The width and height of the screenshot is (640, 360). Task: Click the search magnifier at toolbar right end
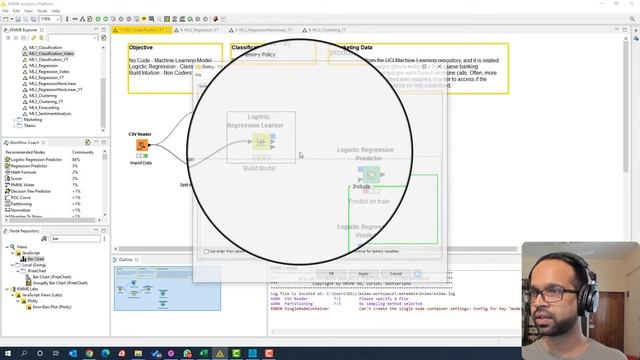tap(632, 19)
